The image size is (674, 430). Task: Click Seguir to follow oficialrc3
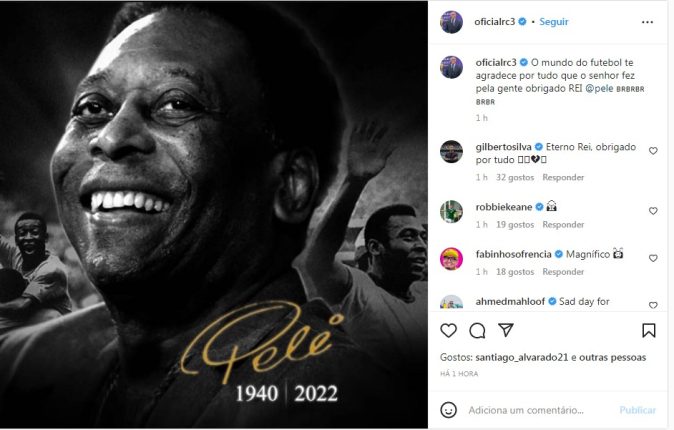(556, 21)
